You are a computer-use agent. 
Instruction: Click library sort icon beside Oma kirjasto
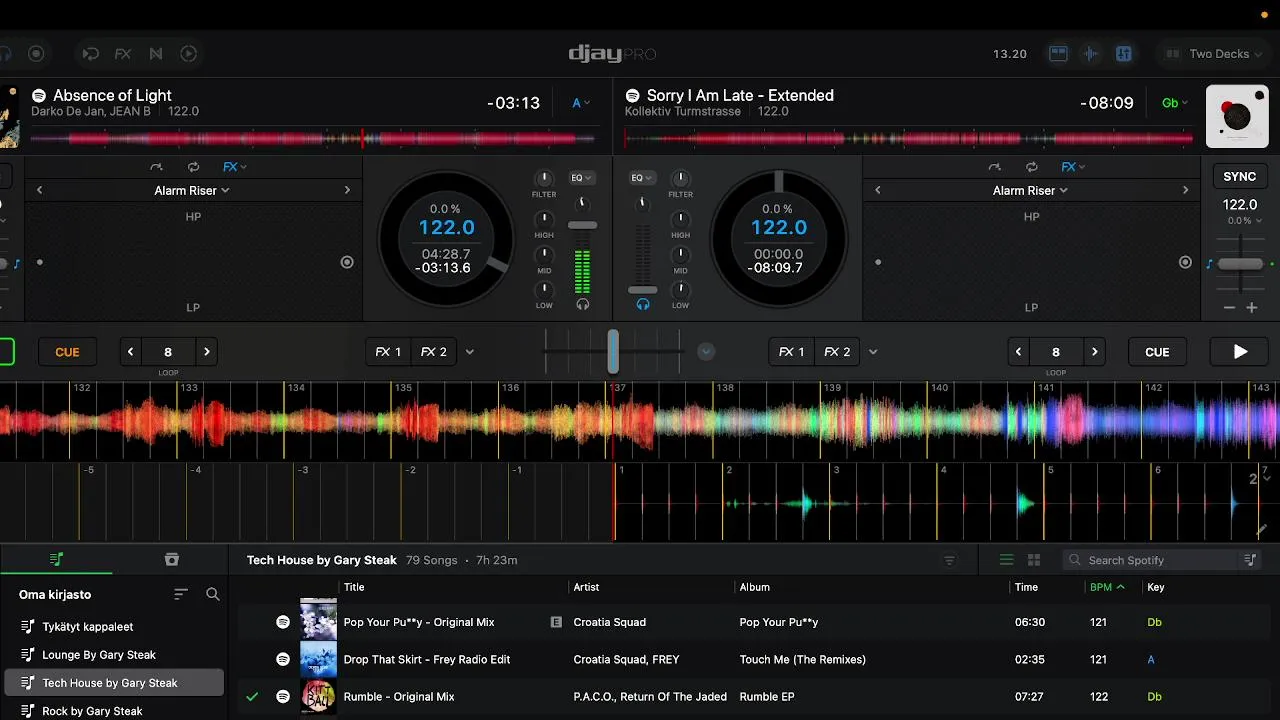pos(181,594)
